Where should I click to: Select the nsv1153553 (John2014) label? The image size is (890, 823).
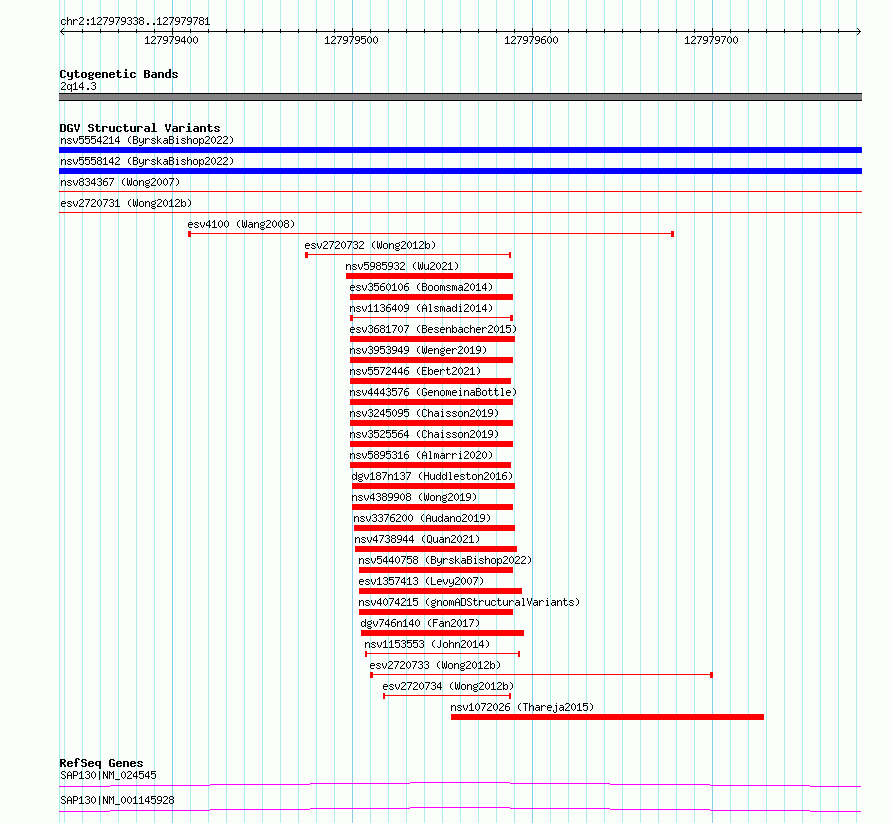click(x=427, y=644)
